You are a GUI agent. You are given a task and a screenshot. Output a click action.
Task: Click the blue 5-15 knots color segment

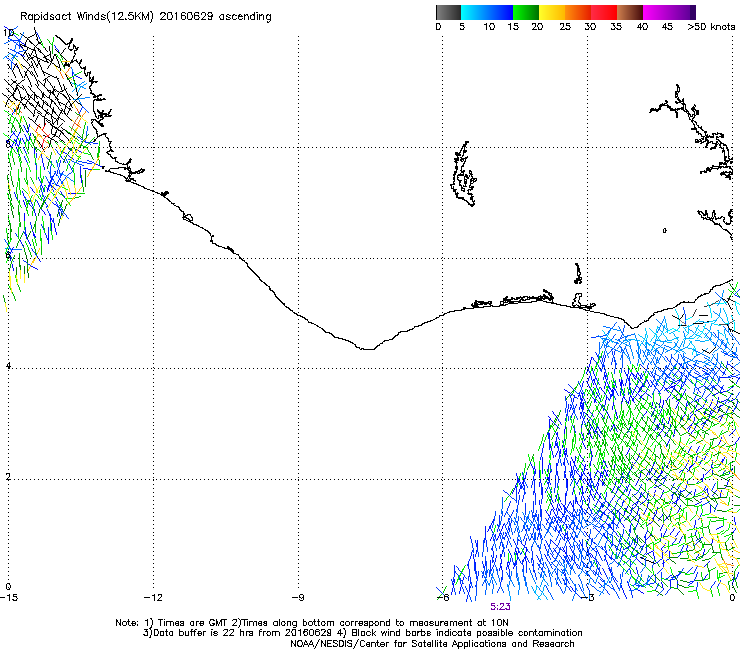pyautogui.click(x=487, y=12)
